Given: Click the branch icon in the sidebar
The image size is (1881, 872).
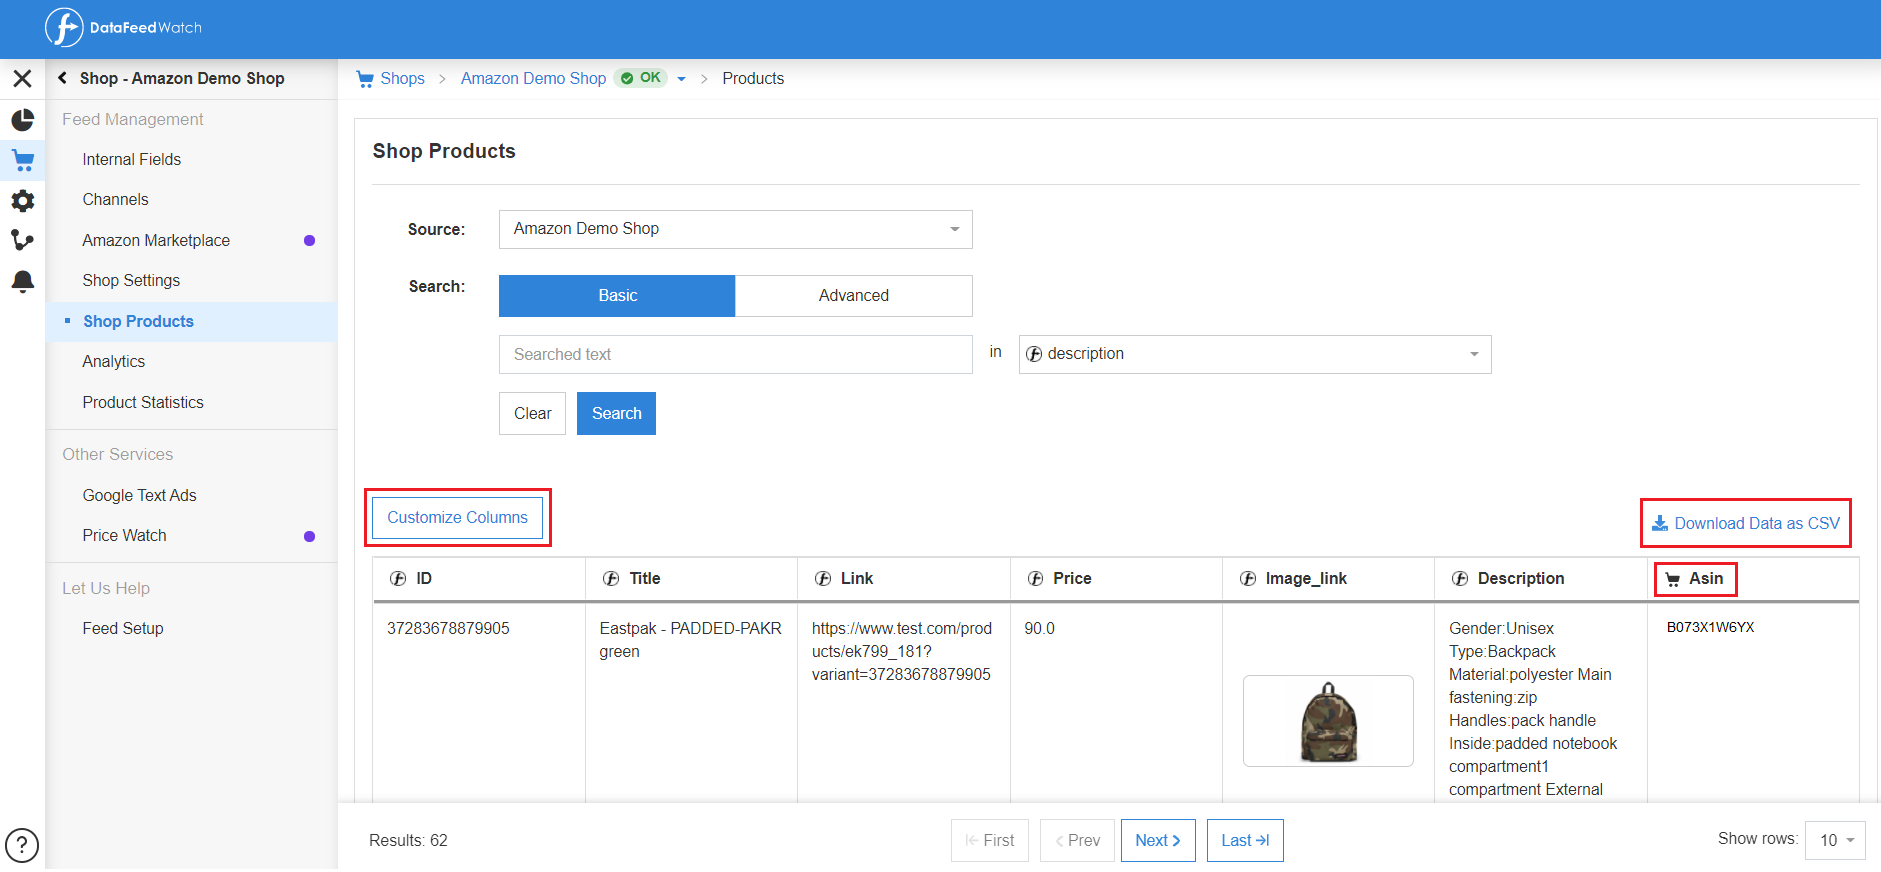Looking at the screenshot, I should pyautogui.click(x=22, y=240).
